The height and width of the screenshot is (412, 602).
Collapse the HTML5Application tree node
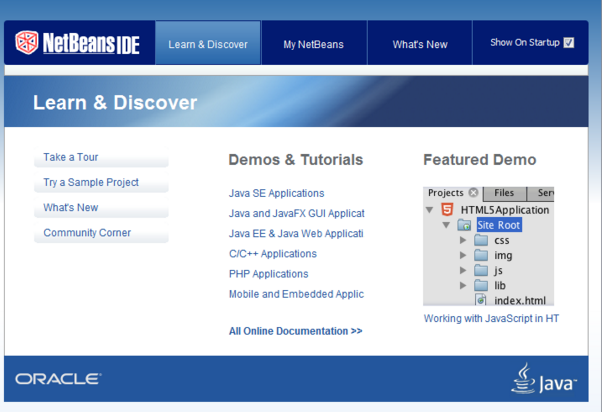430,210
